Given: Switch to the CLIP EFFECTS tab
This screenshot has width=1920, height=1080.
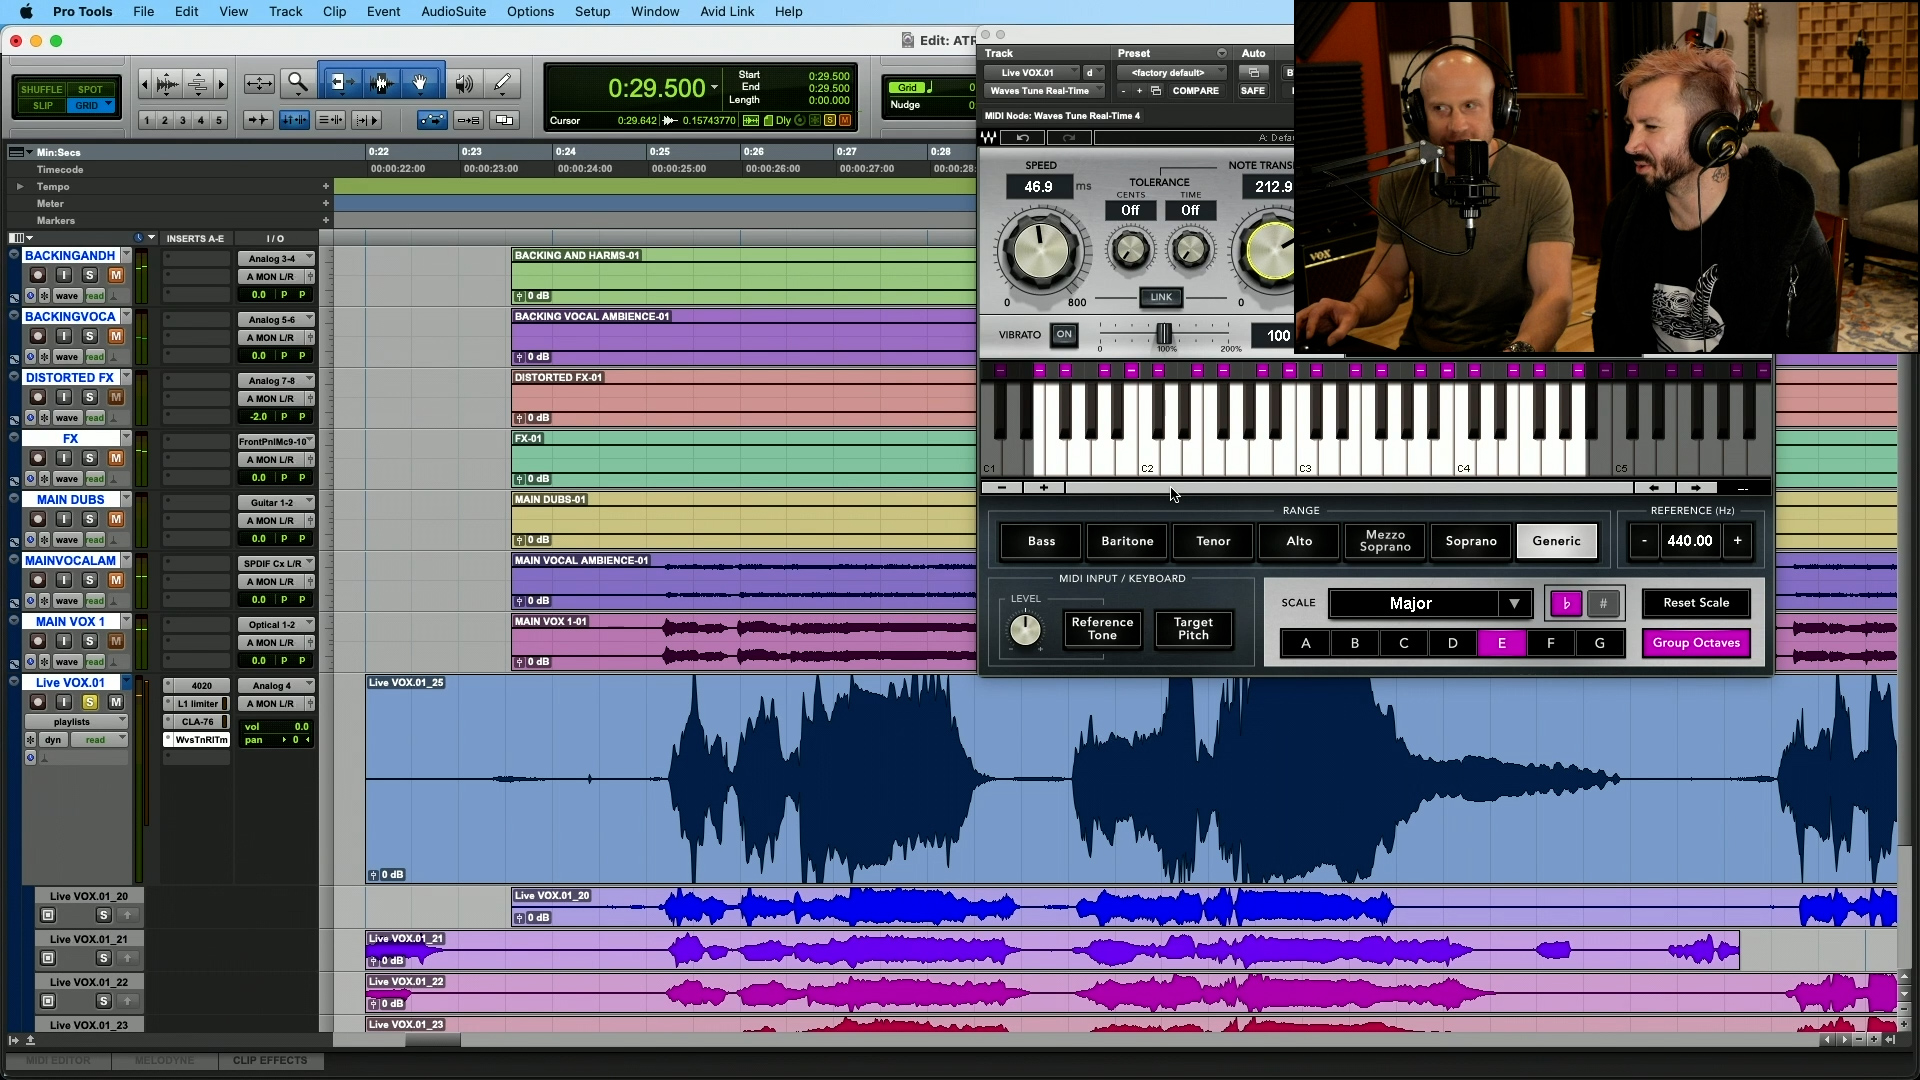Looking at the screenshot, I should [x=270, y=1060].
